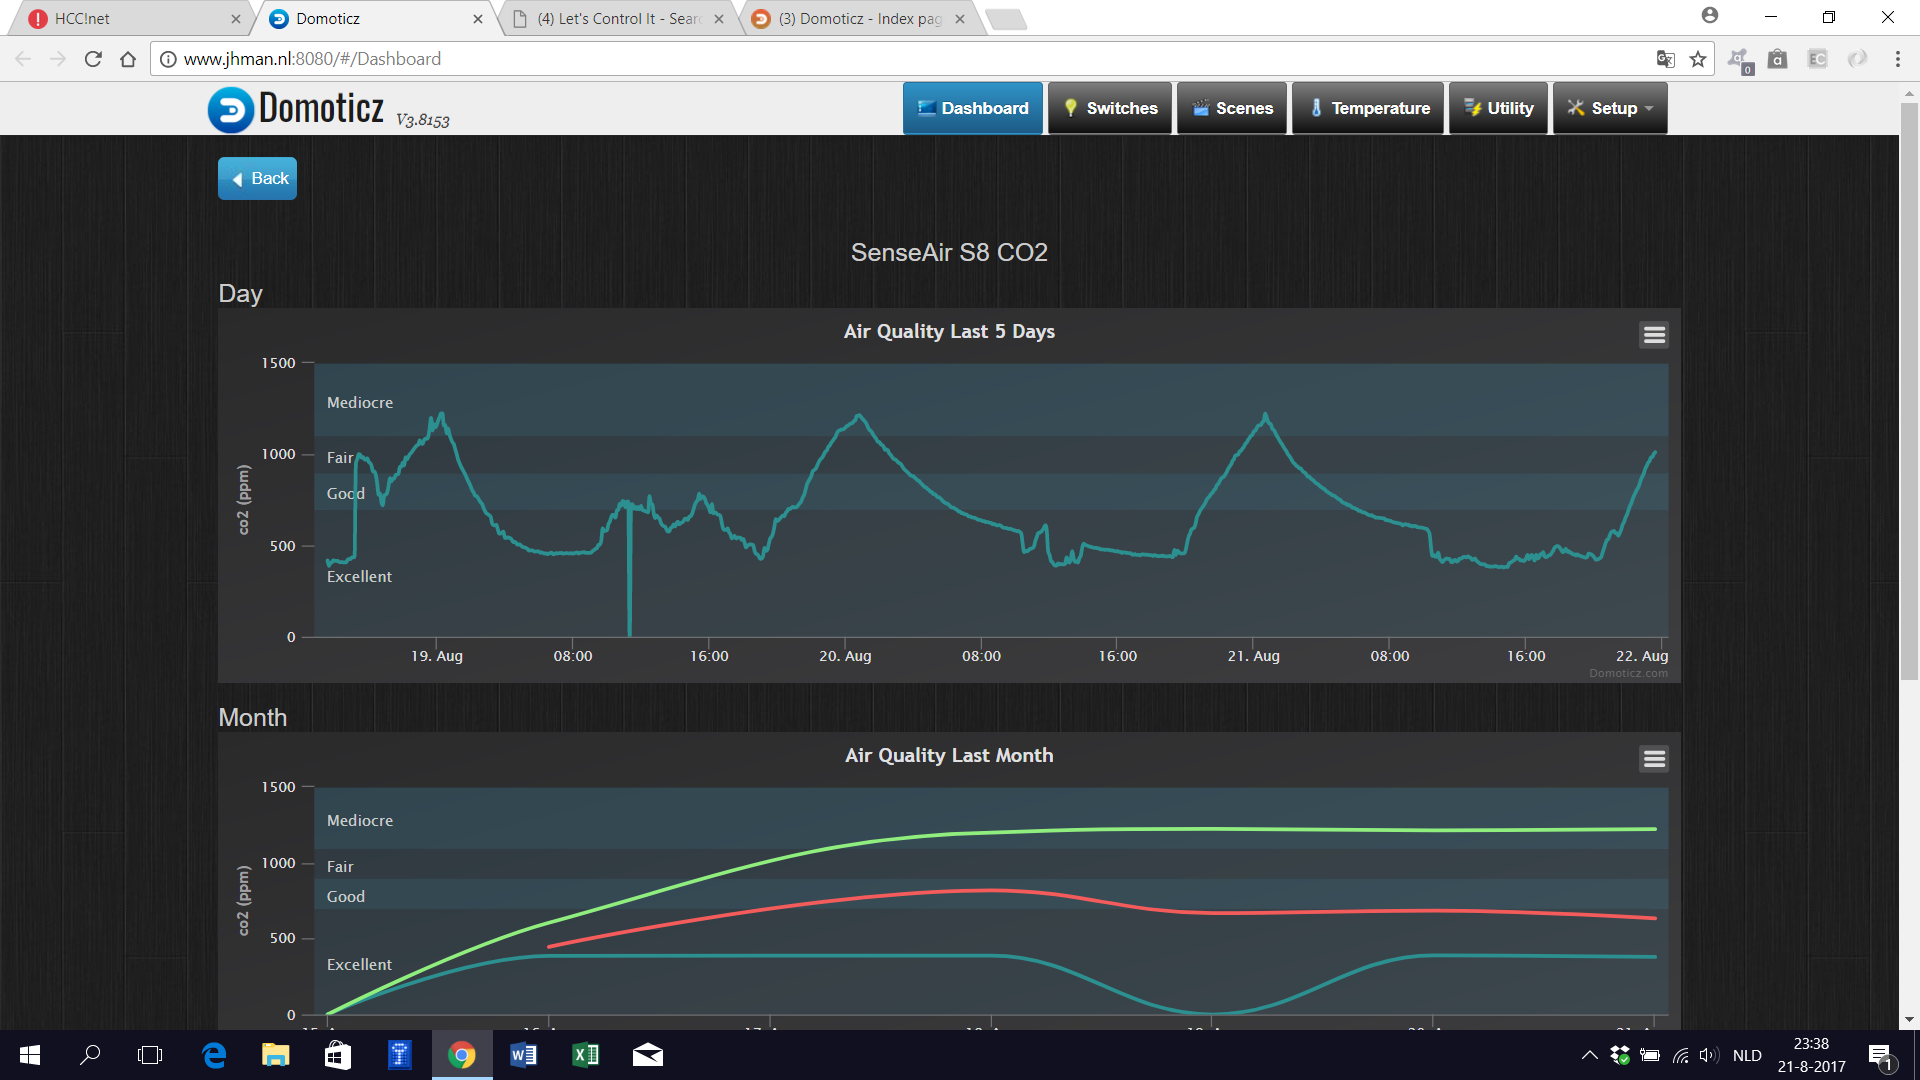Image resolution: width=1920 pixels, height=1080 pixels.
Task: Open the Temperature tab
Action: 1368,108
